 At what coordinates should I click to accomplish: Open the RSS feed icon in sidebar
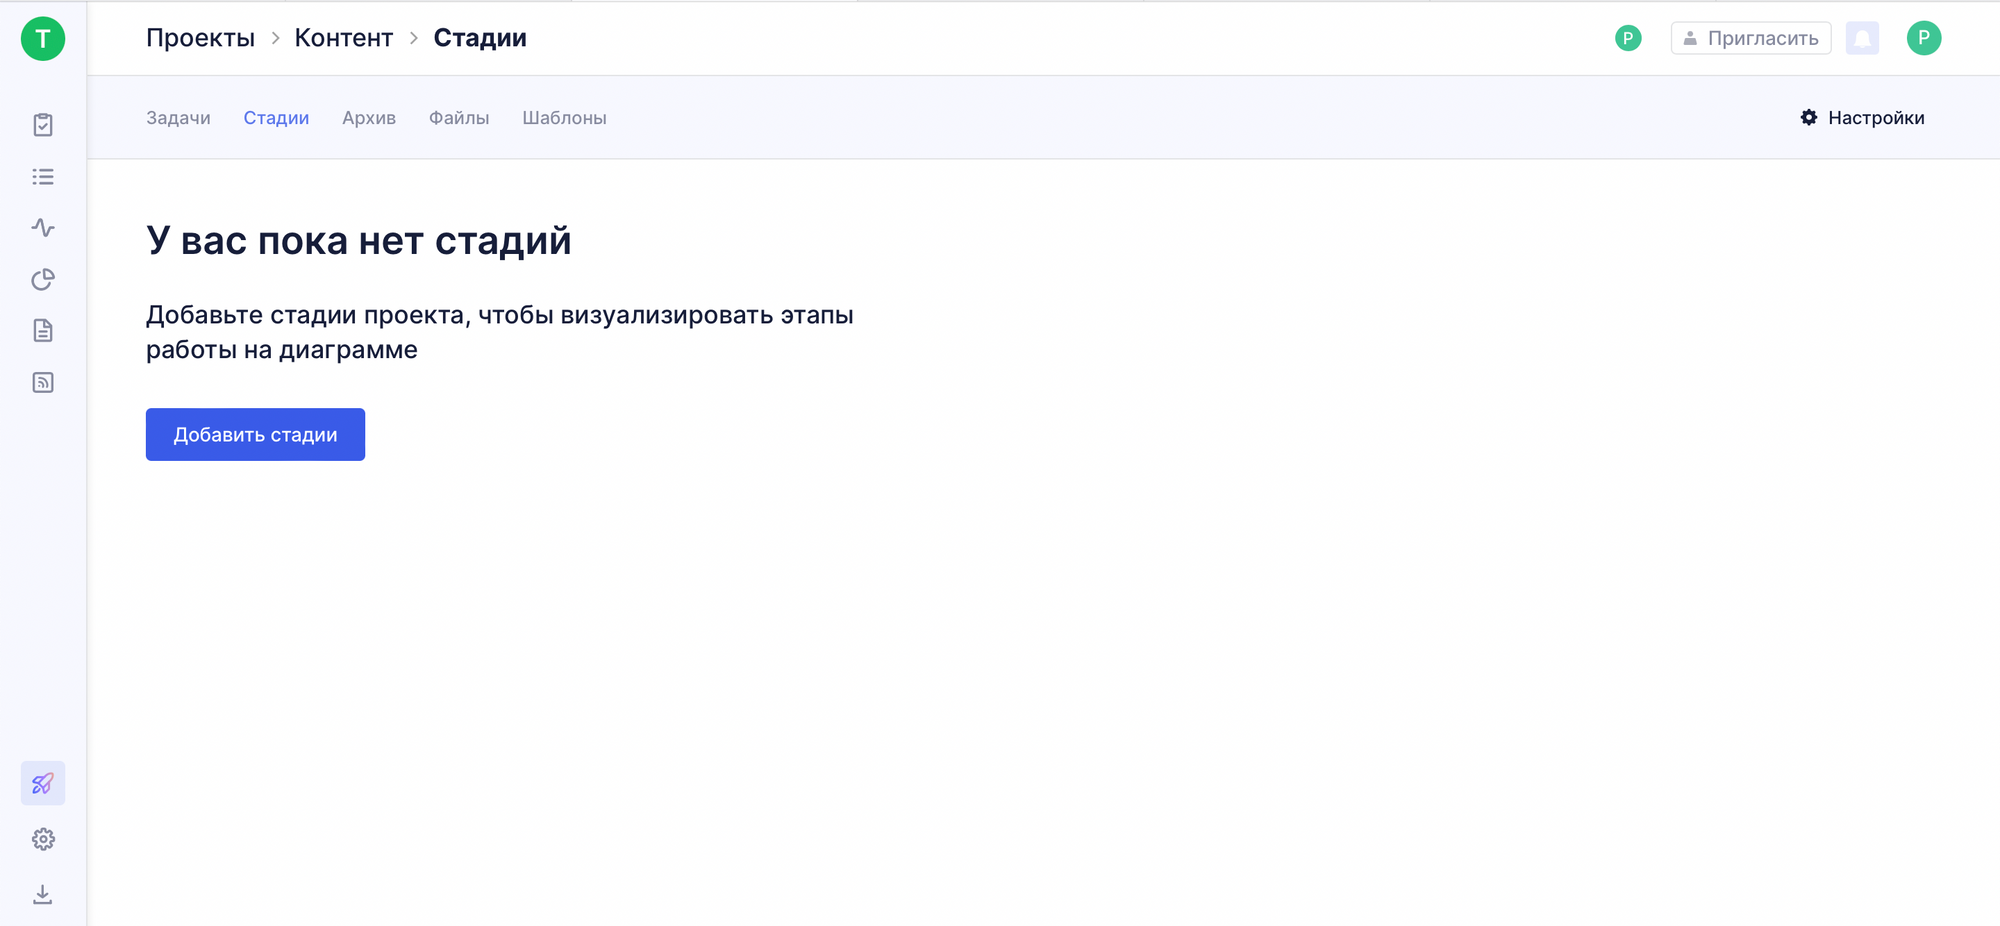pos(43,383)
